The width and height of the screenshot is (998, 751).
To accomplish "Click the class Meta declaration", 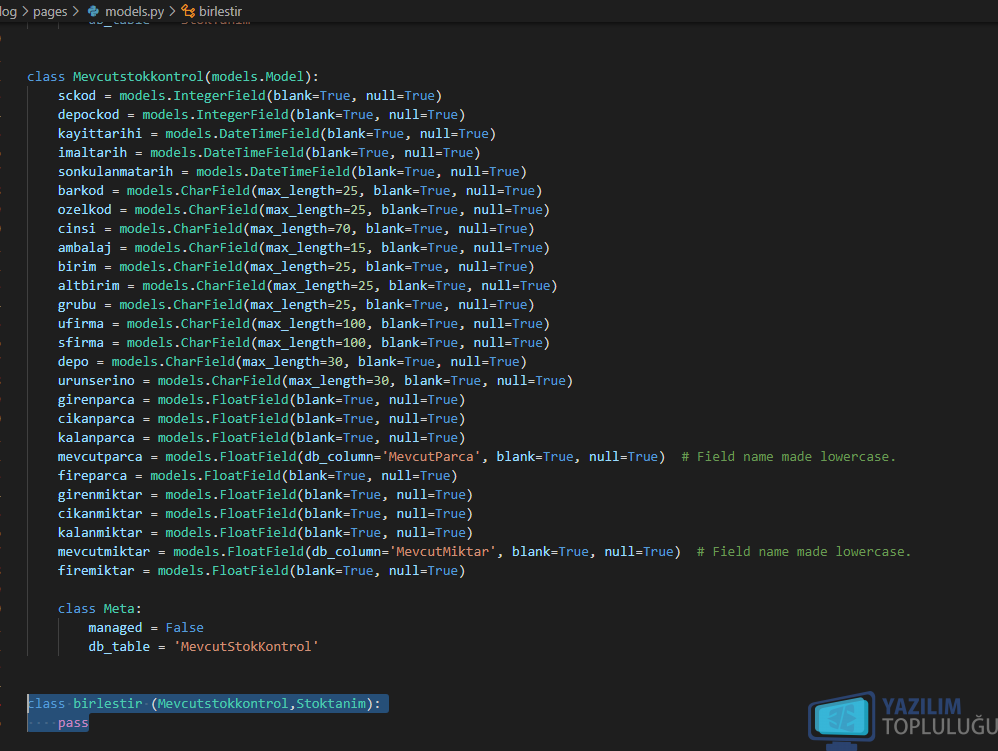I will tap(99, 609).
